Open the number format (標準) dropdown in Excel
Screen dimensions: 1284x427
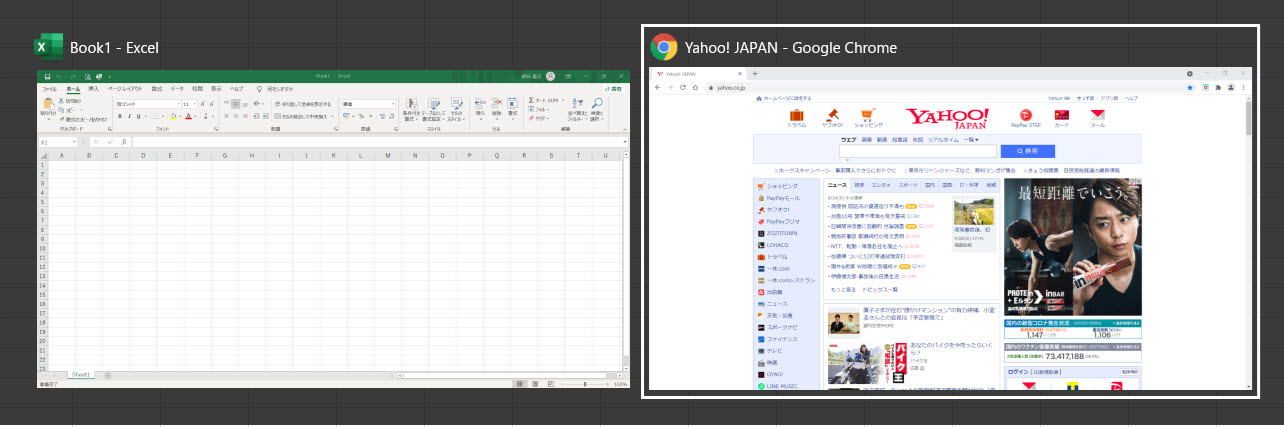click(x=391, y=104)
